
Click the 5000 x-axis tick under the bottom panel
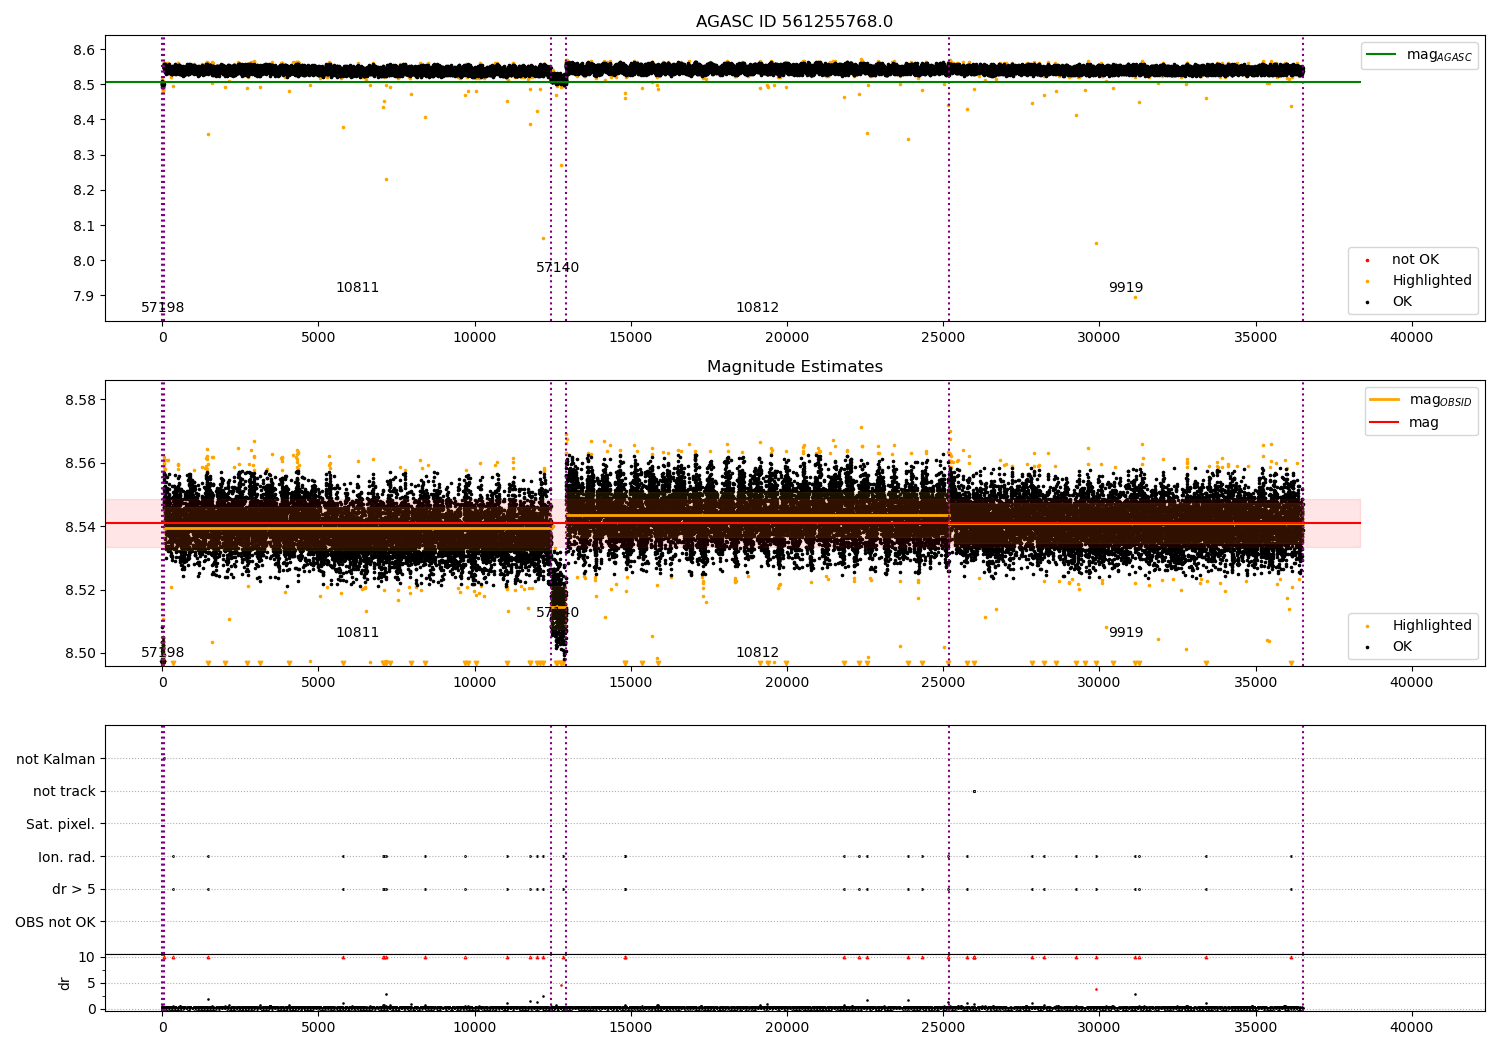pyautogui.click(x=319, y=1028)
